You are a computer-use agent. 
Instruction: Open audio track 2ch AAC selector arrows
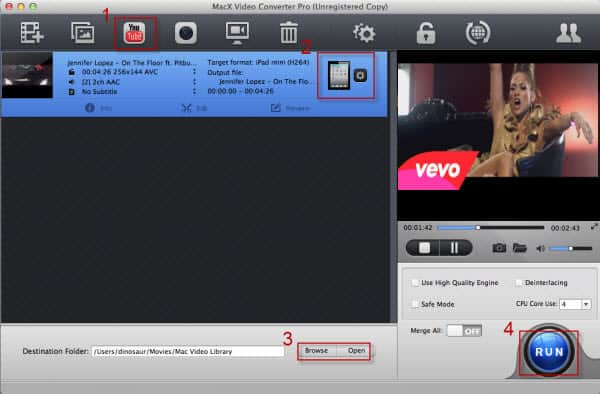click(x=194, y=82)
